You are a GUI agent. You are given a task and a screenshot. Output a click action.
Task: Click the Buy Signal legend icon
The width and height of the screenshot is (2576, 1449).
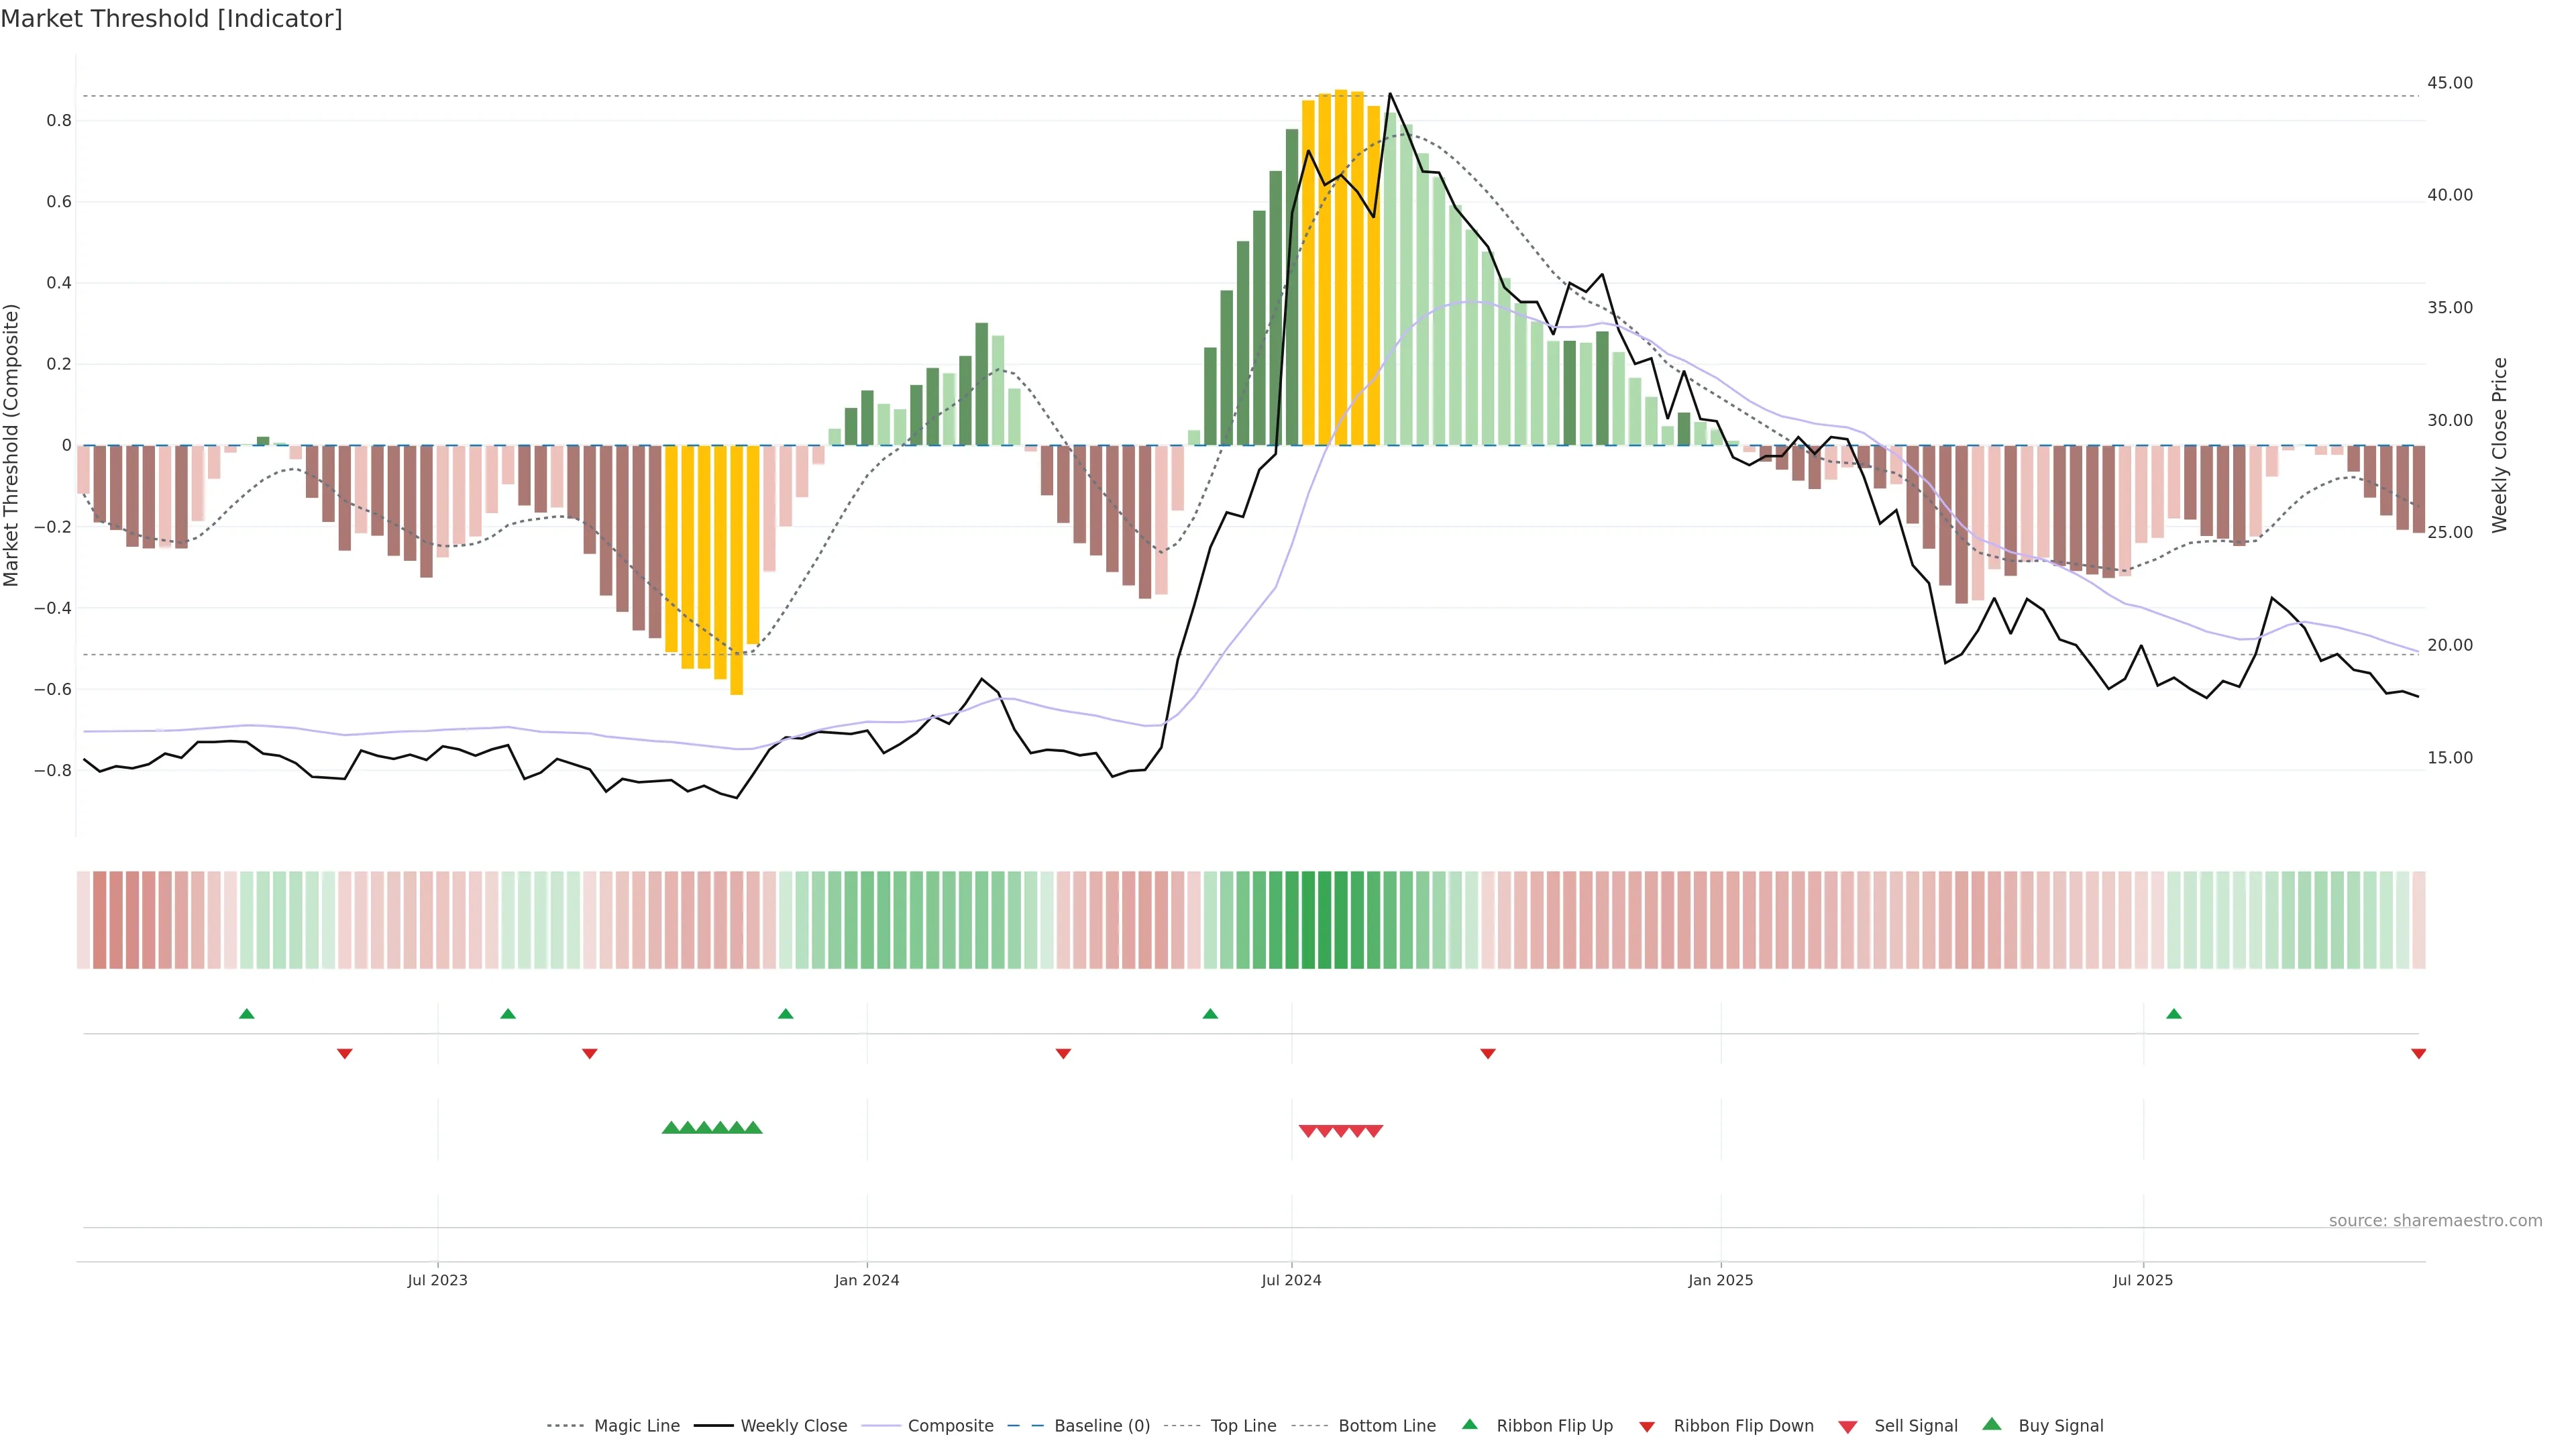[x=1992, y=1424]
